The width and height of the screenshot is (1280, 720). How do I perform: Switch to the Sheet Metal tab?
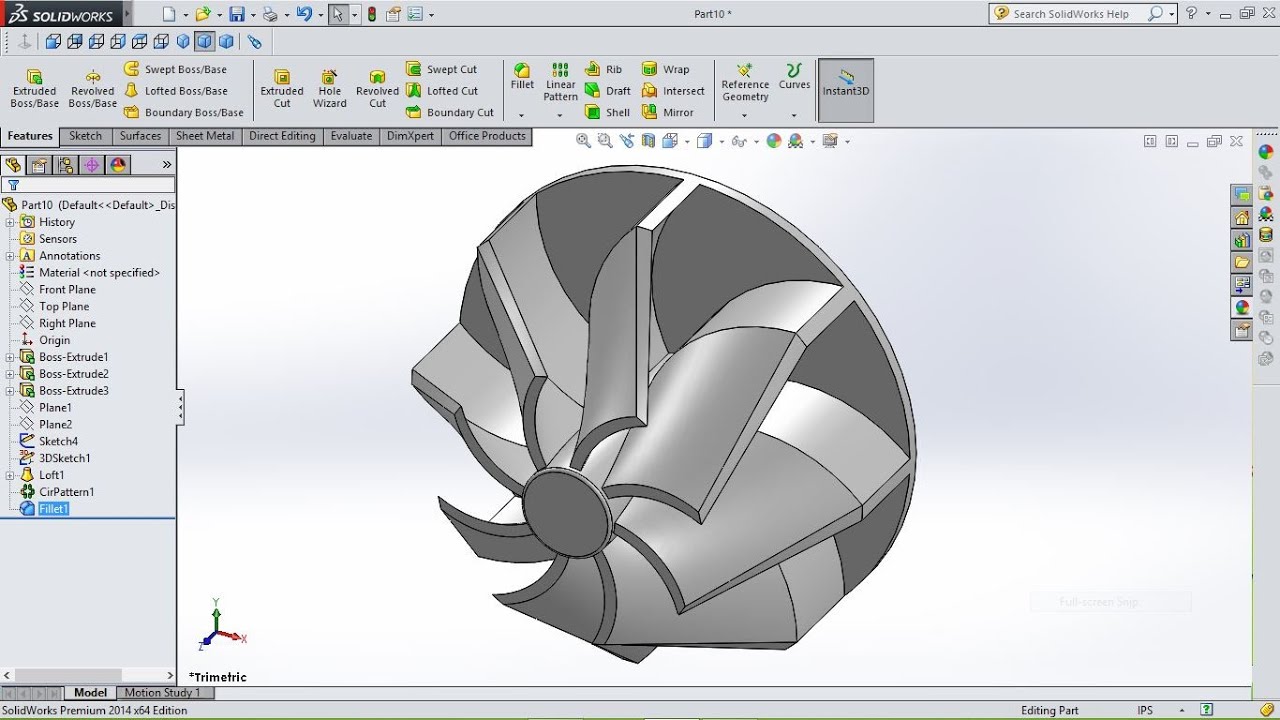pos(205,136)
